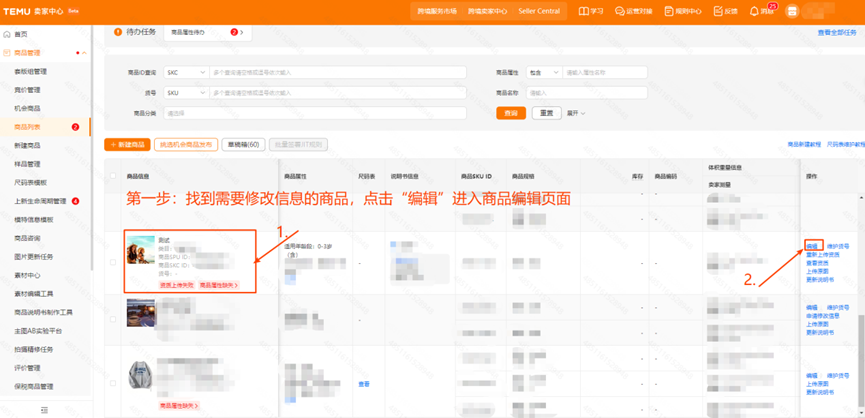This screenshot has width=865, height=418.
Task: Click the 运营对接 chat icon
Action: (x=620, y=11)
